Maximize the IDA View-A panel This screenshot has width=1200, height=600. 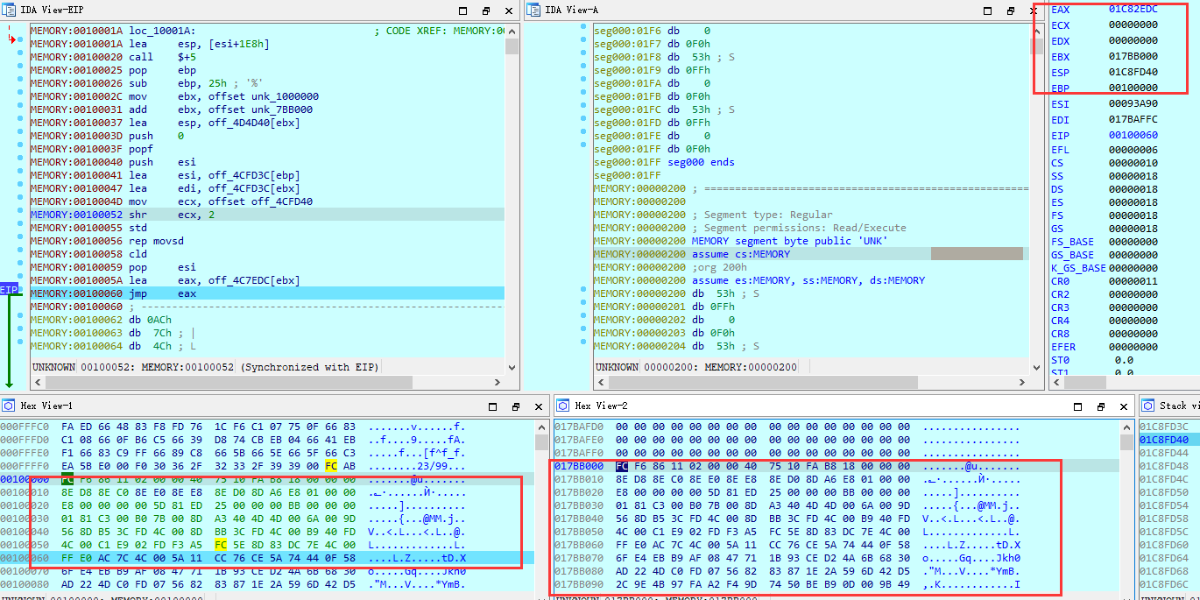[983, 10]
